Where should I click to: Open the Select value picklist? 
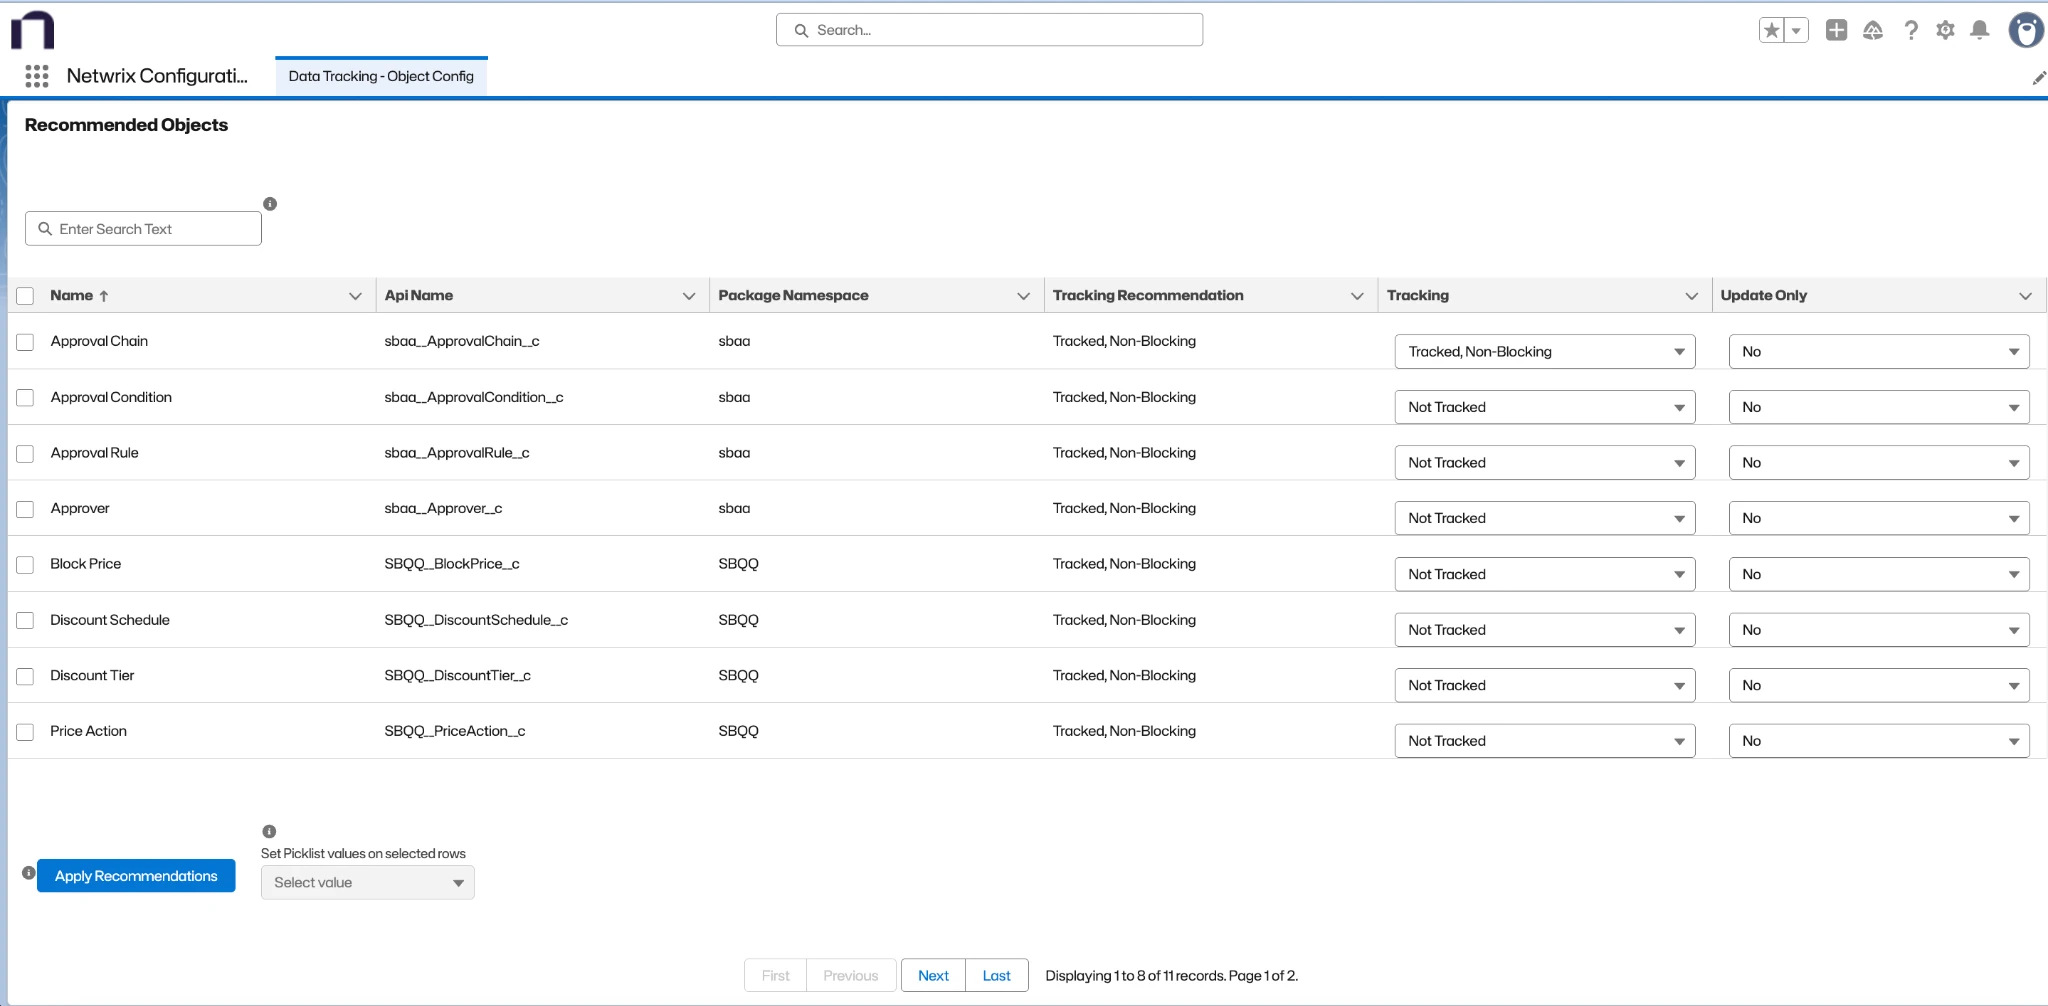tap(366, 882)
